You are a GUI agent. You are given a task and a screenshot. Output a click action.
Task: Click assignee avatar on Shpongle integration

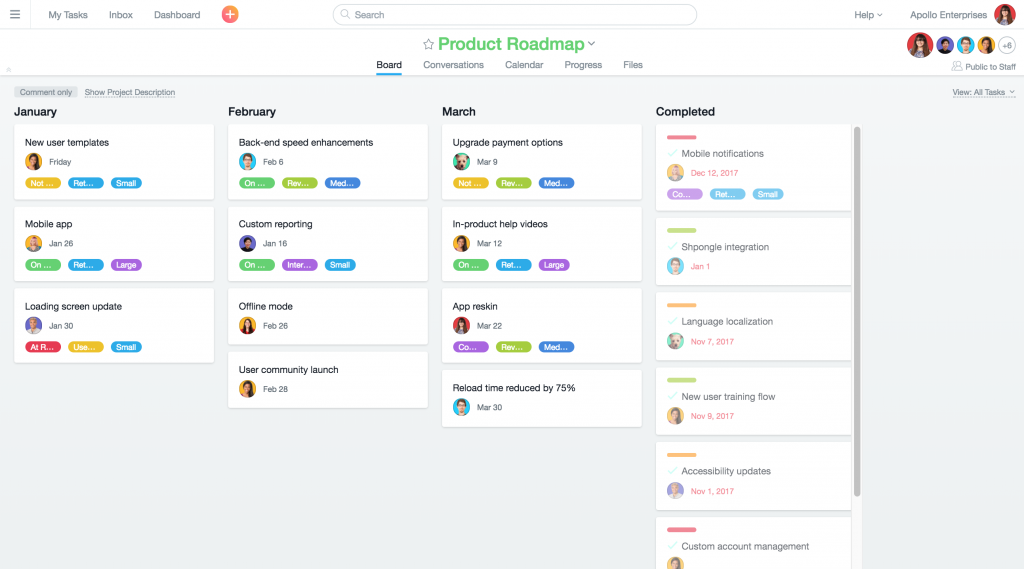coord(675,266)
